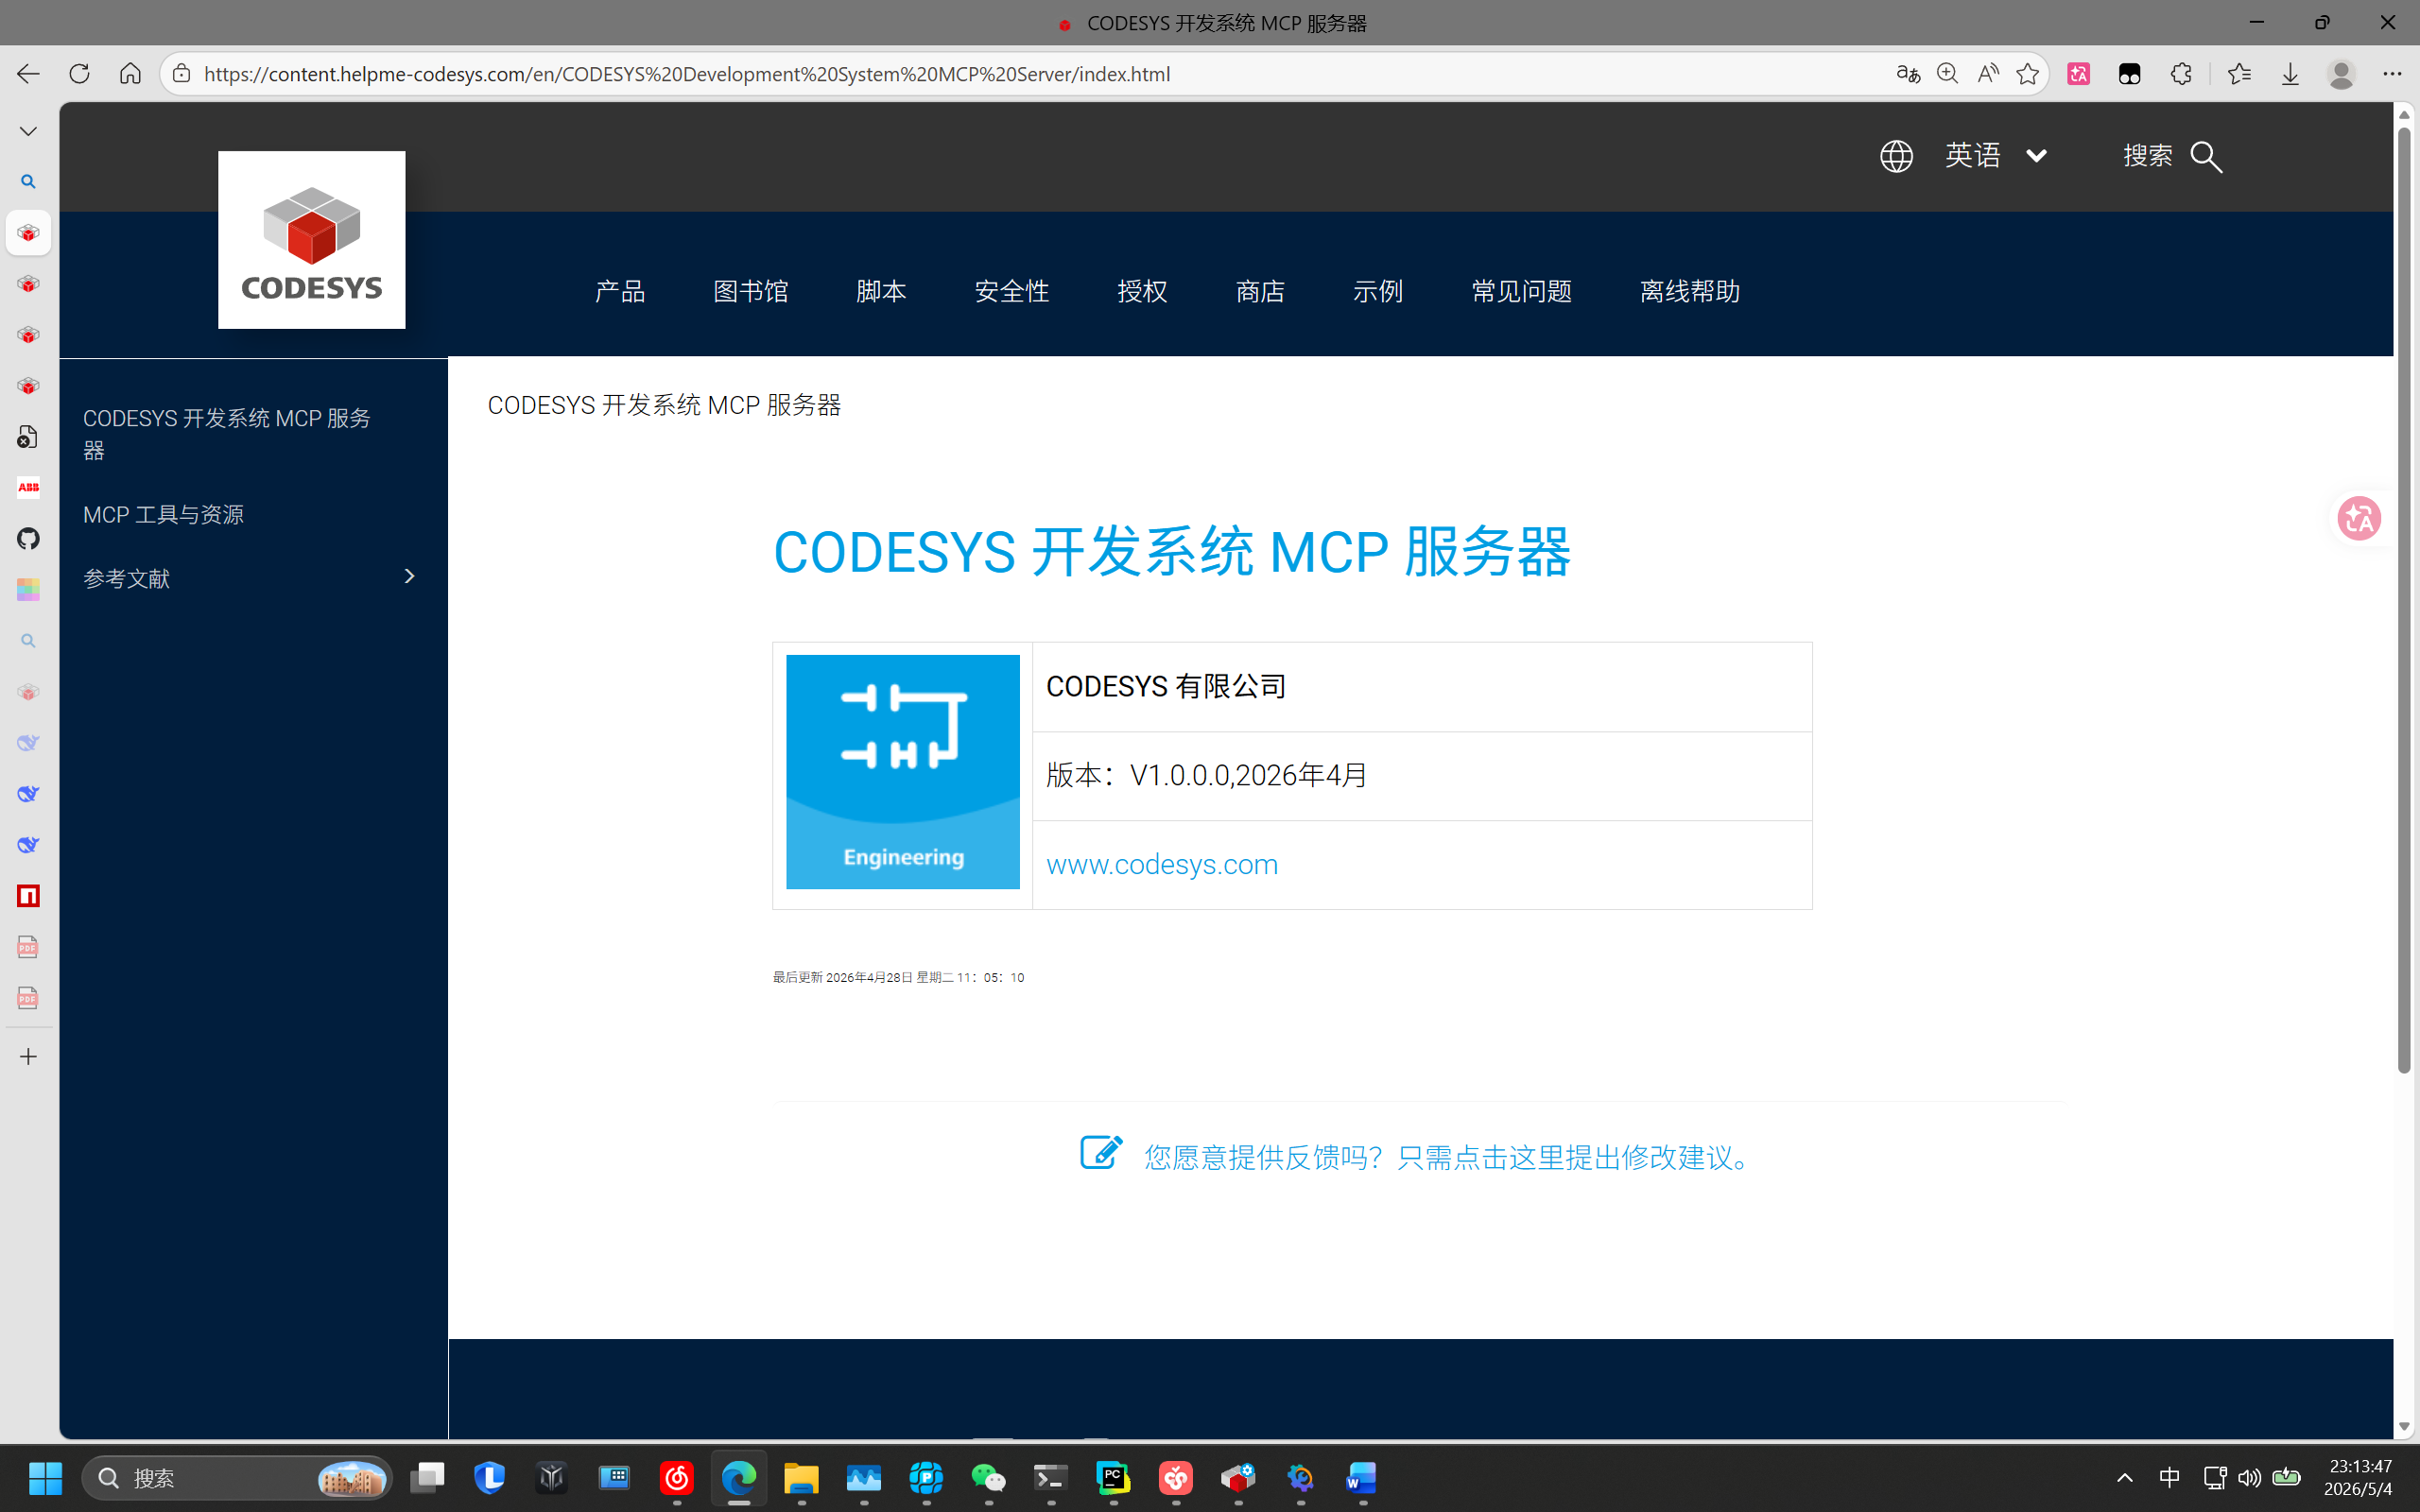Show hidden system tray icons
2420x1512 pixels.
click(x=2125, y=1478)
